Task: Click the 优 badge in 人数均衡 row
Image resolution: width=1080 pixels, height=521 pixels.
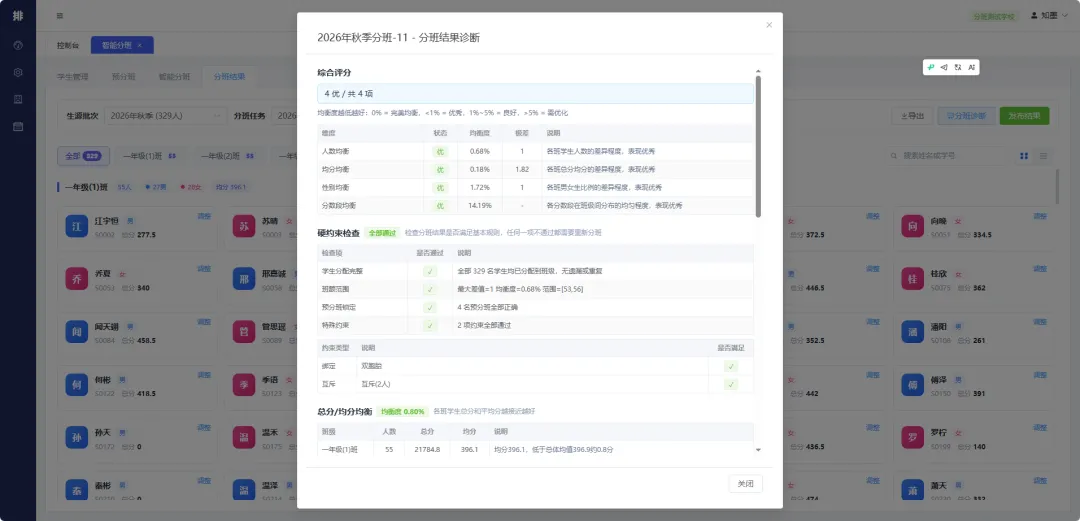Action: click(x=441, y=151)
